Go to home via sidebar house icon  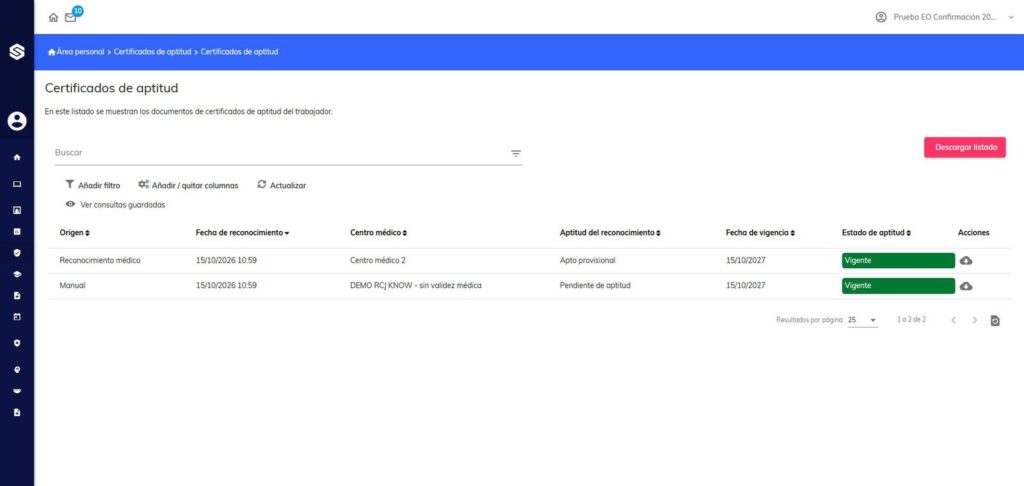[x=17, y=157]
